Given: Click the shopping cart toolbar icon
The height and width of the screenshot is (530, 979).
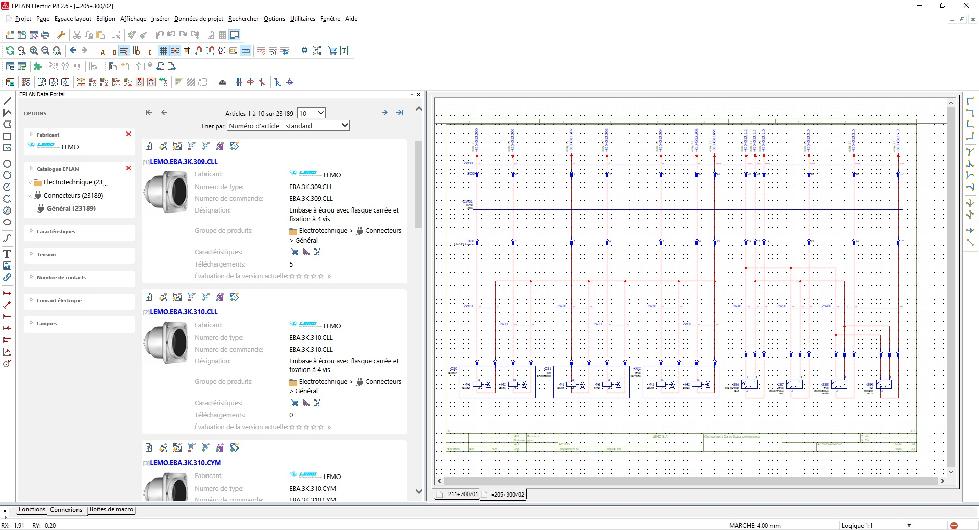Looking at the screenshot, I should click(333, 50).
